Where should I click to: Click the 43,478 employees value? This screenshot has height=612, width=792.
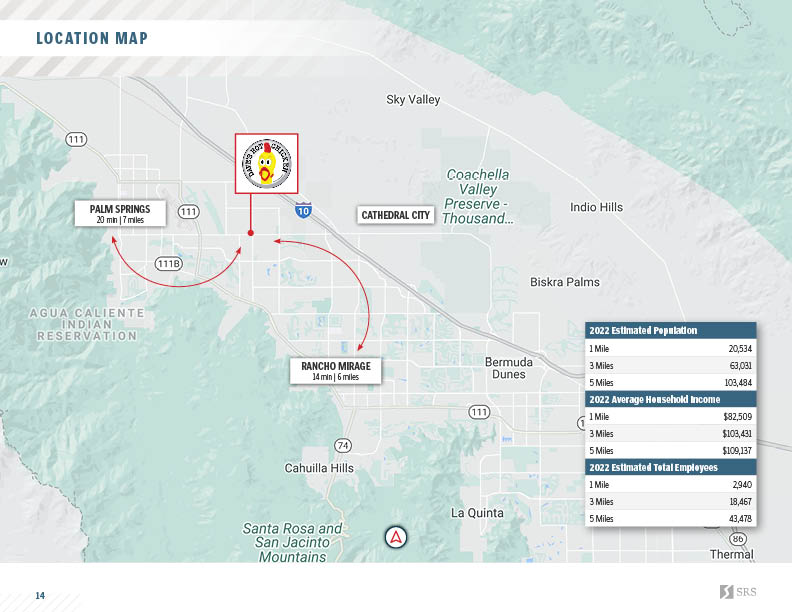point(740,519)
